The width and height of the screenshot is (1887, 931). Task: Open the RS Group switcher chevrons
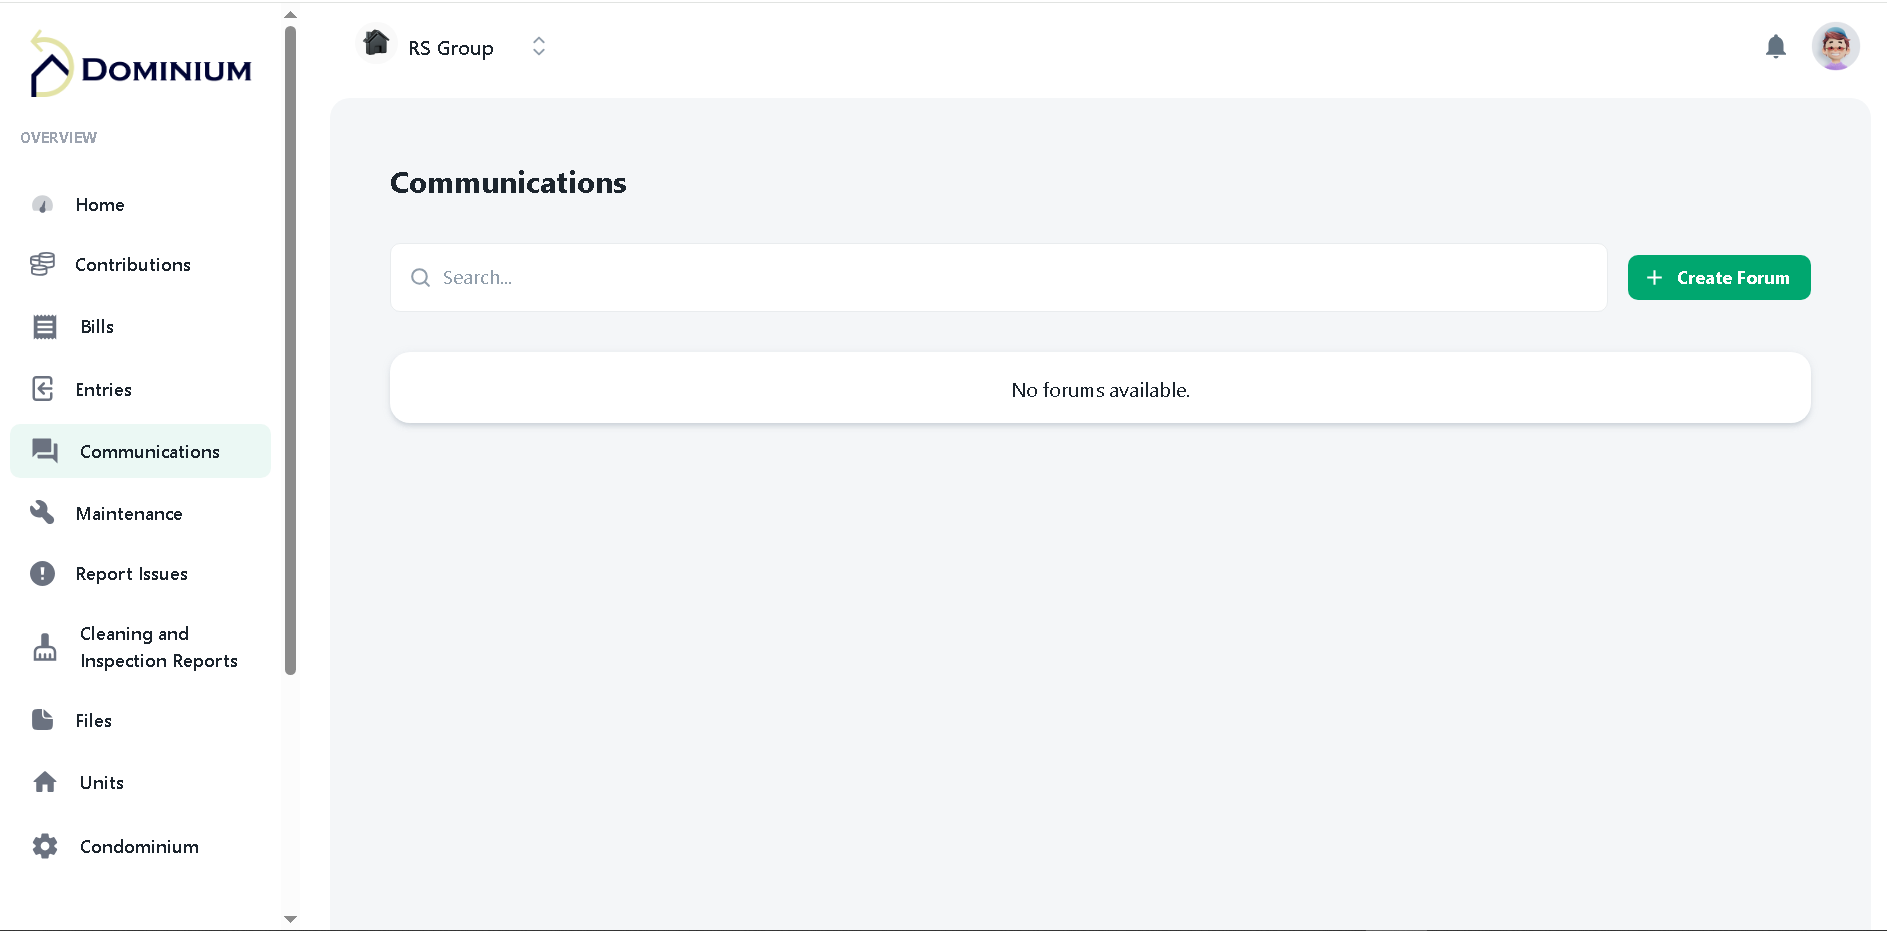coord(538,46)
